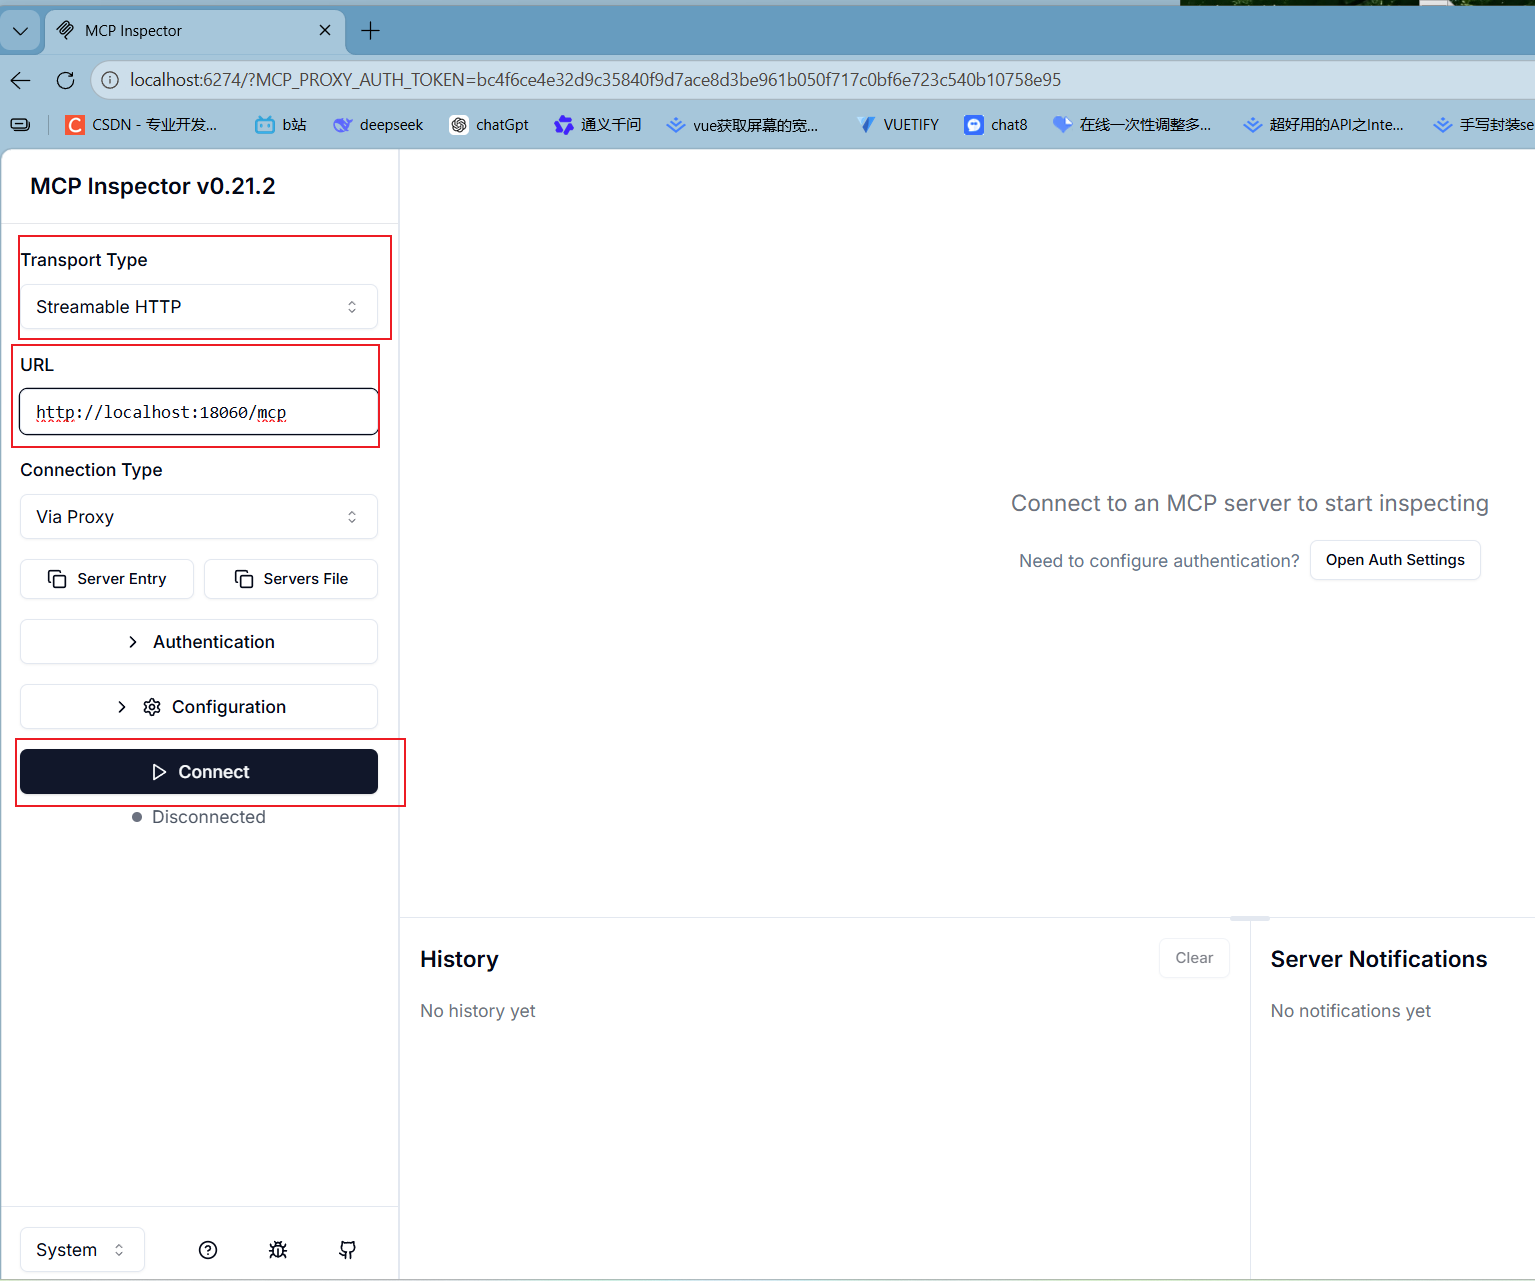Open the System theme selector
Screen dimensions: 1535x1281
coord(82,1250)
